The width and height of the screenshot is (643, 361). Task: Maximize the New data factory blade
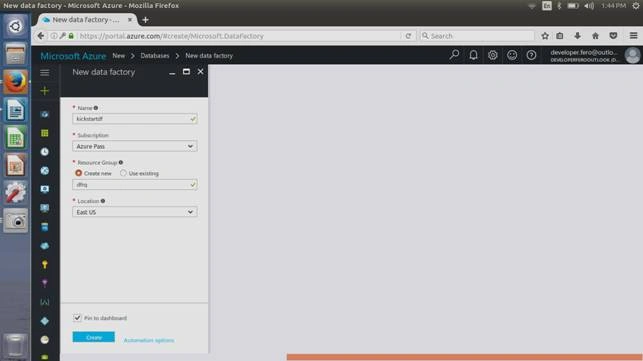[186, 71]
